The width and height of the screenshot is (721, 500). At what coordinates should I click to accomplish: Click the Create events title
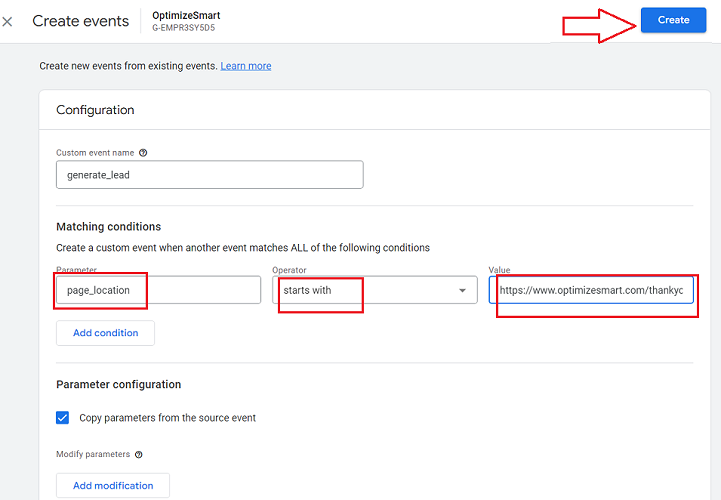coord(80,21)
